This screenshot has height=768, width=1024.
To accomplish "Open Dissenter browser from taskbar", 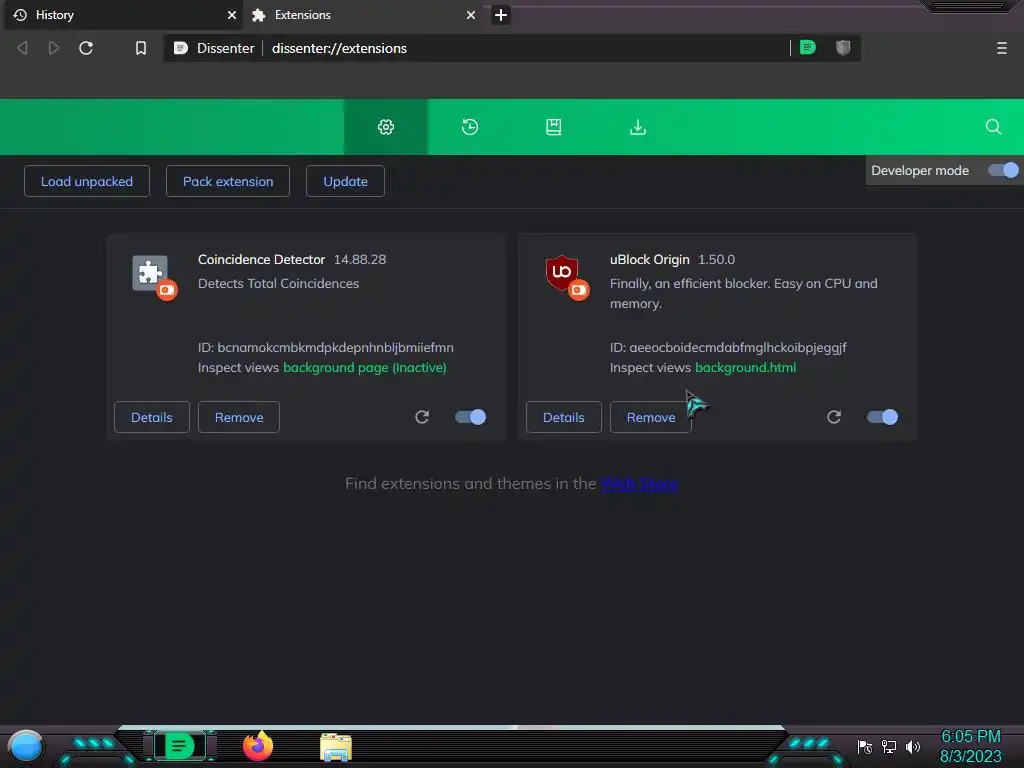I will coord(180,746).
